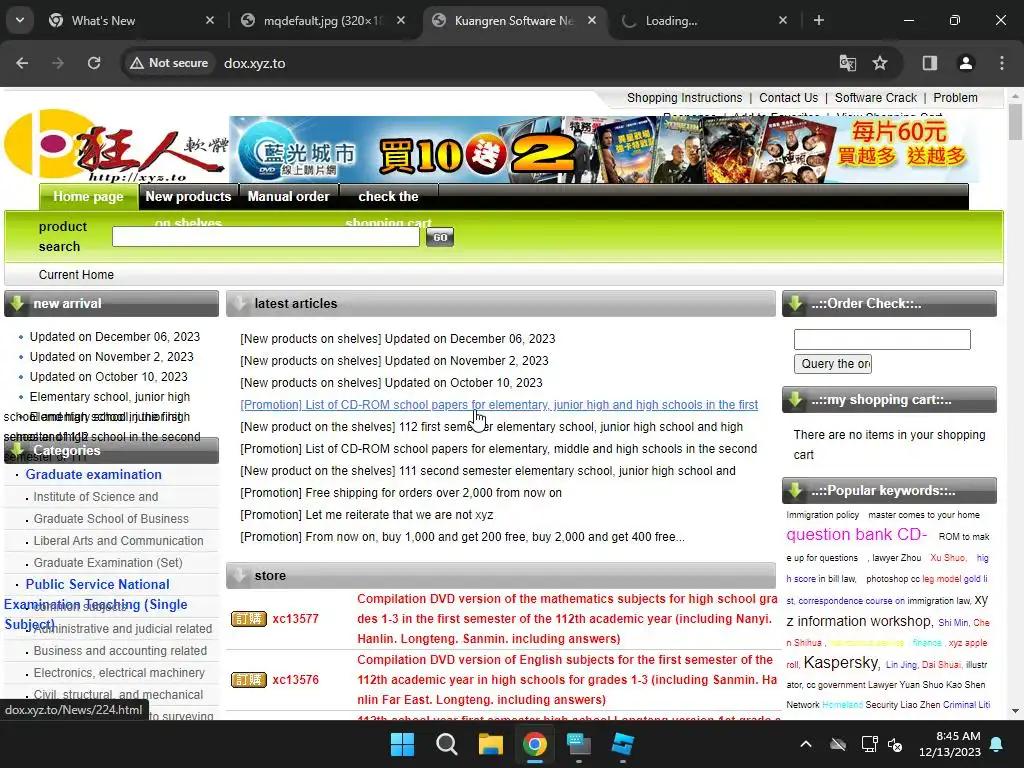Open the Windows Start menu
Image resolution: width=1024 pixels, height=768 pixels.
tap(402, 744)
